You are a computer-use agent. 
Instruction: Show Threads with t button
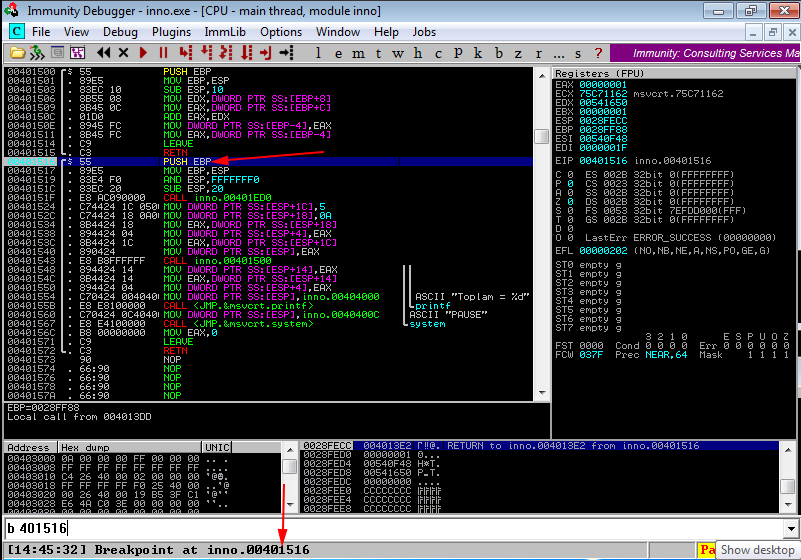pos(378,53)
